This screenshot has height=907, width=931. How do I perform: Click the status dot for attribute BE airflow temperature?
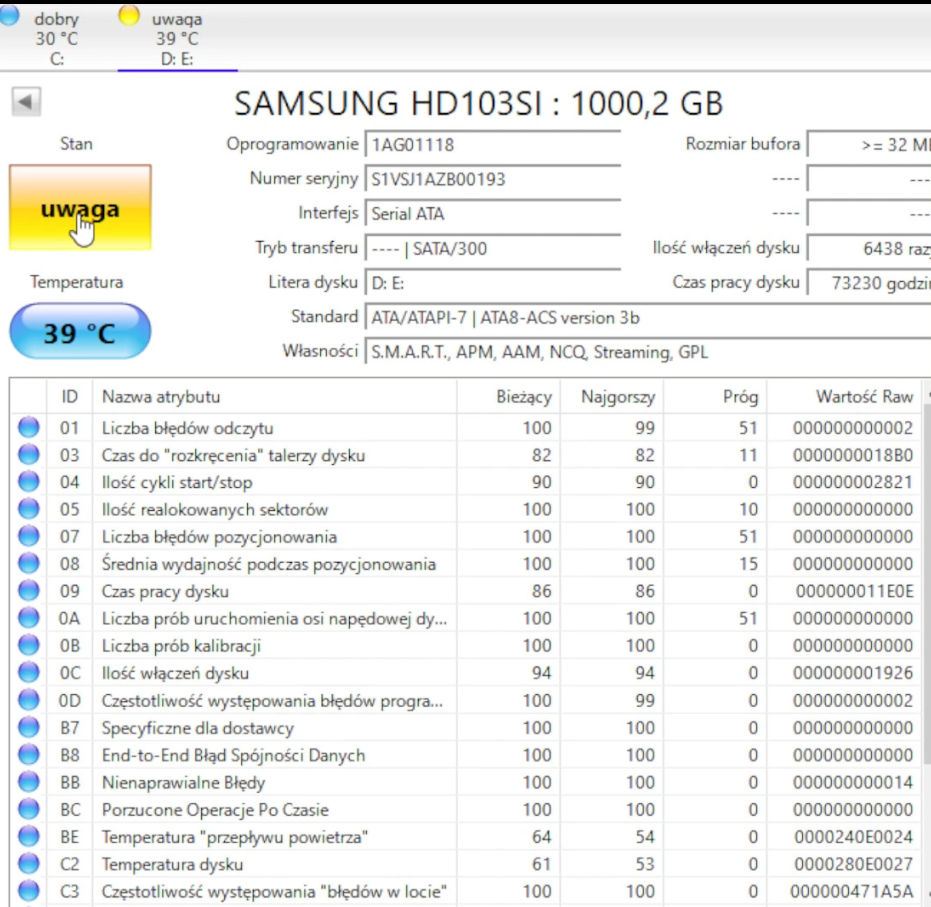tap(28, 836)
